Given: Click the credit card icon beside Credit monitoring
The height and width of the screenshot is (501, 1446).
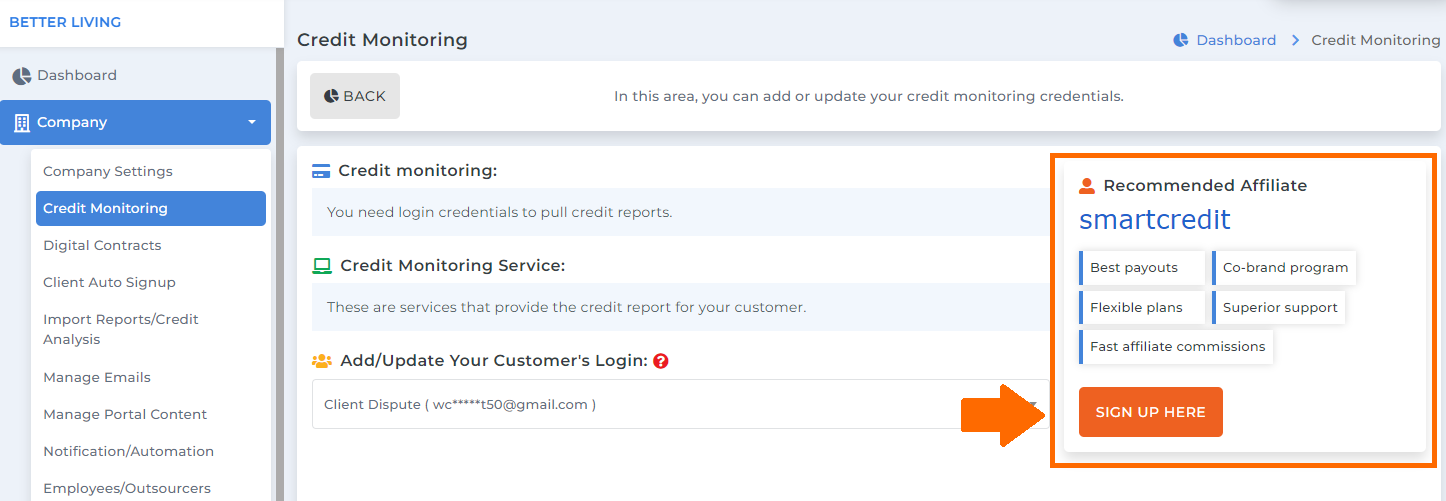Looking at the screenshot, I should click(321, 171).
